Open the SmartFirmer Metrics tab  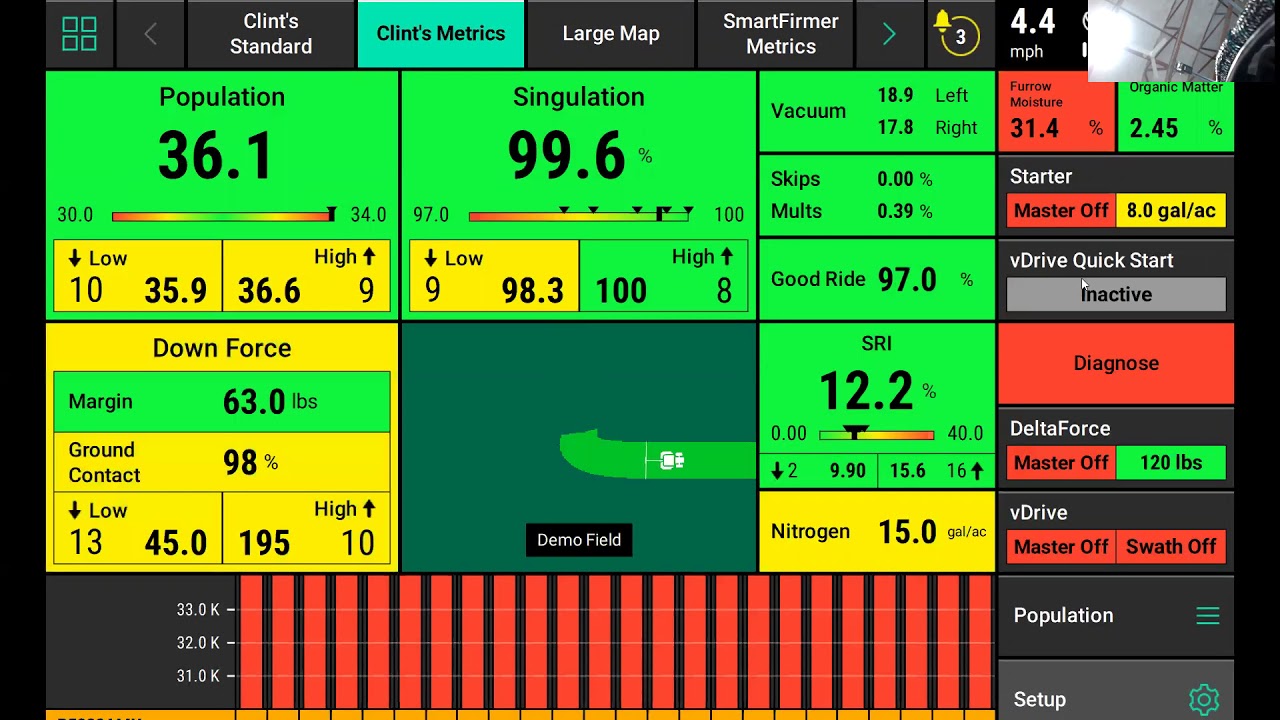coord(781,34)
